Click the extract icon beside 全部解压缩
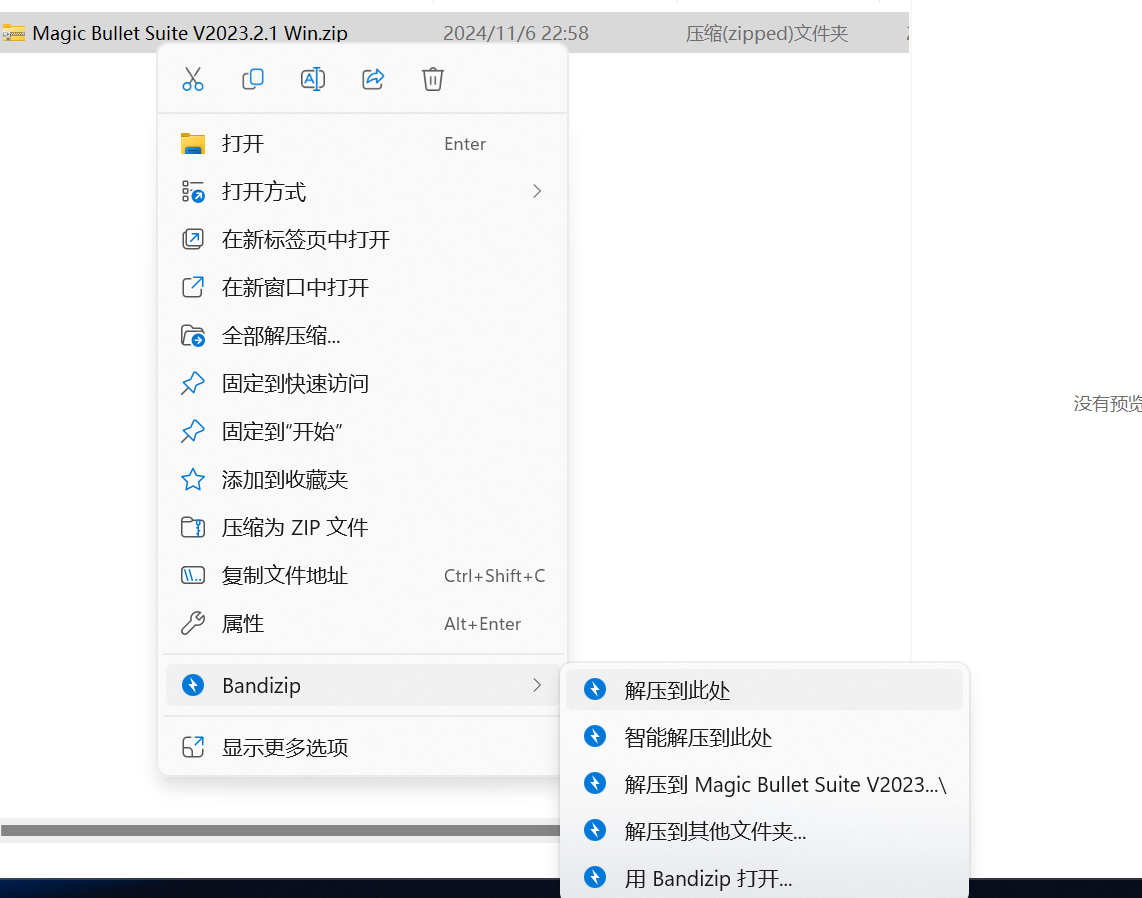Screen dimensions: 1142x898 tap(193, 336)
